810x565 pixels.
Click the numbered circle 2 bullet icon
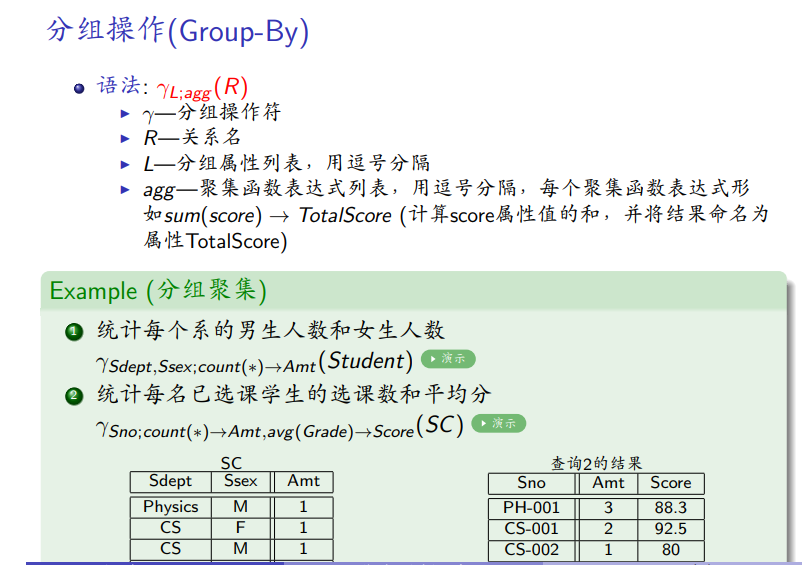coord(73,395)
